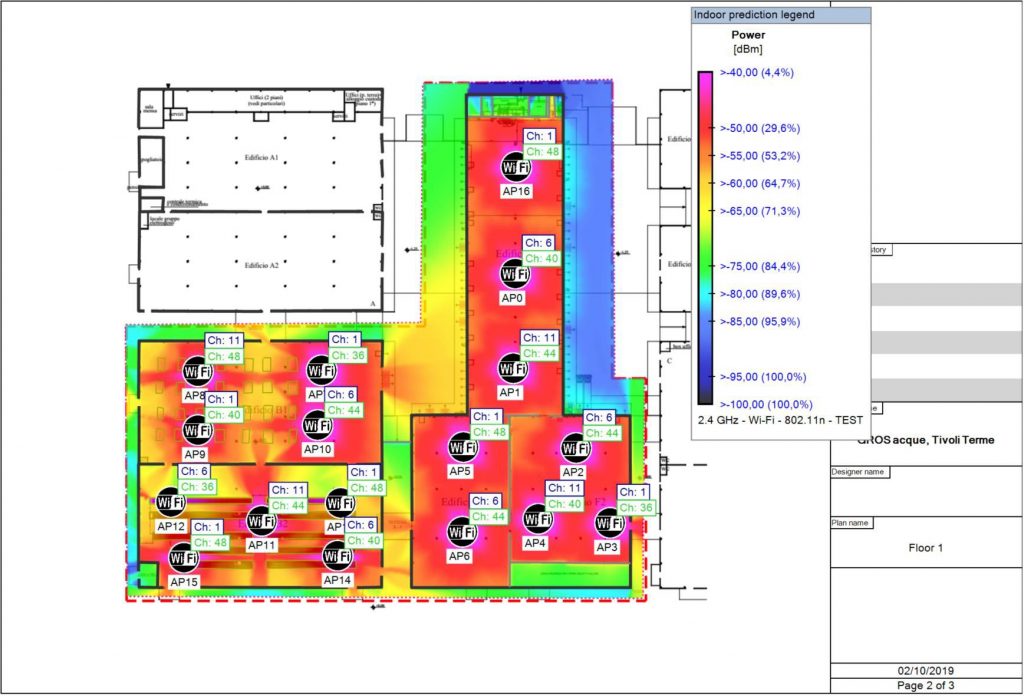Click the 'GROS acque, Tivoli Terme' title text
Screen dimensions: 1024x696
[925, 440]
